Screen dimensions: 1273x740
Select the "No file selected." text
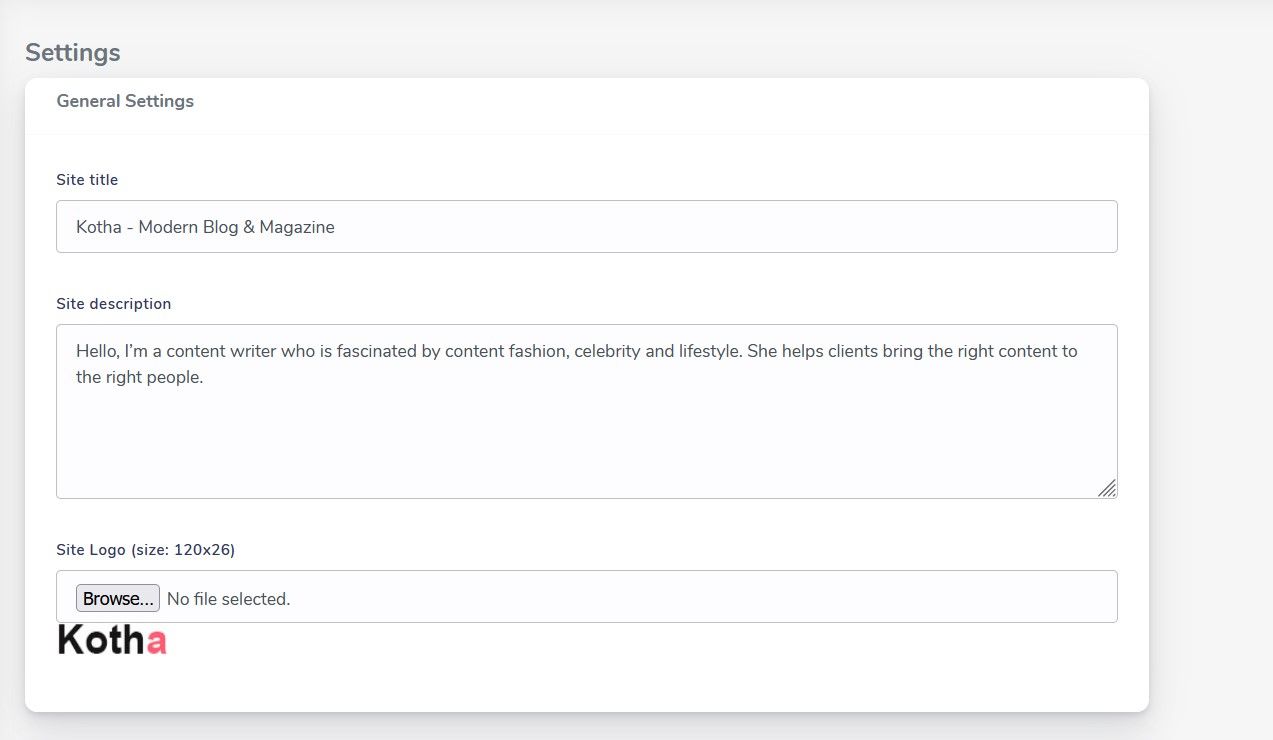pyautogui.click(x=228, y=599)
